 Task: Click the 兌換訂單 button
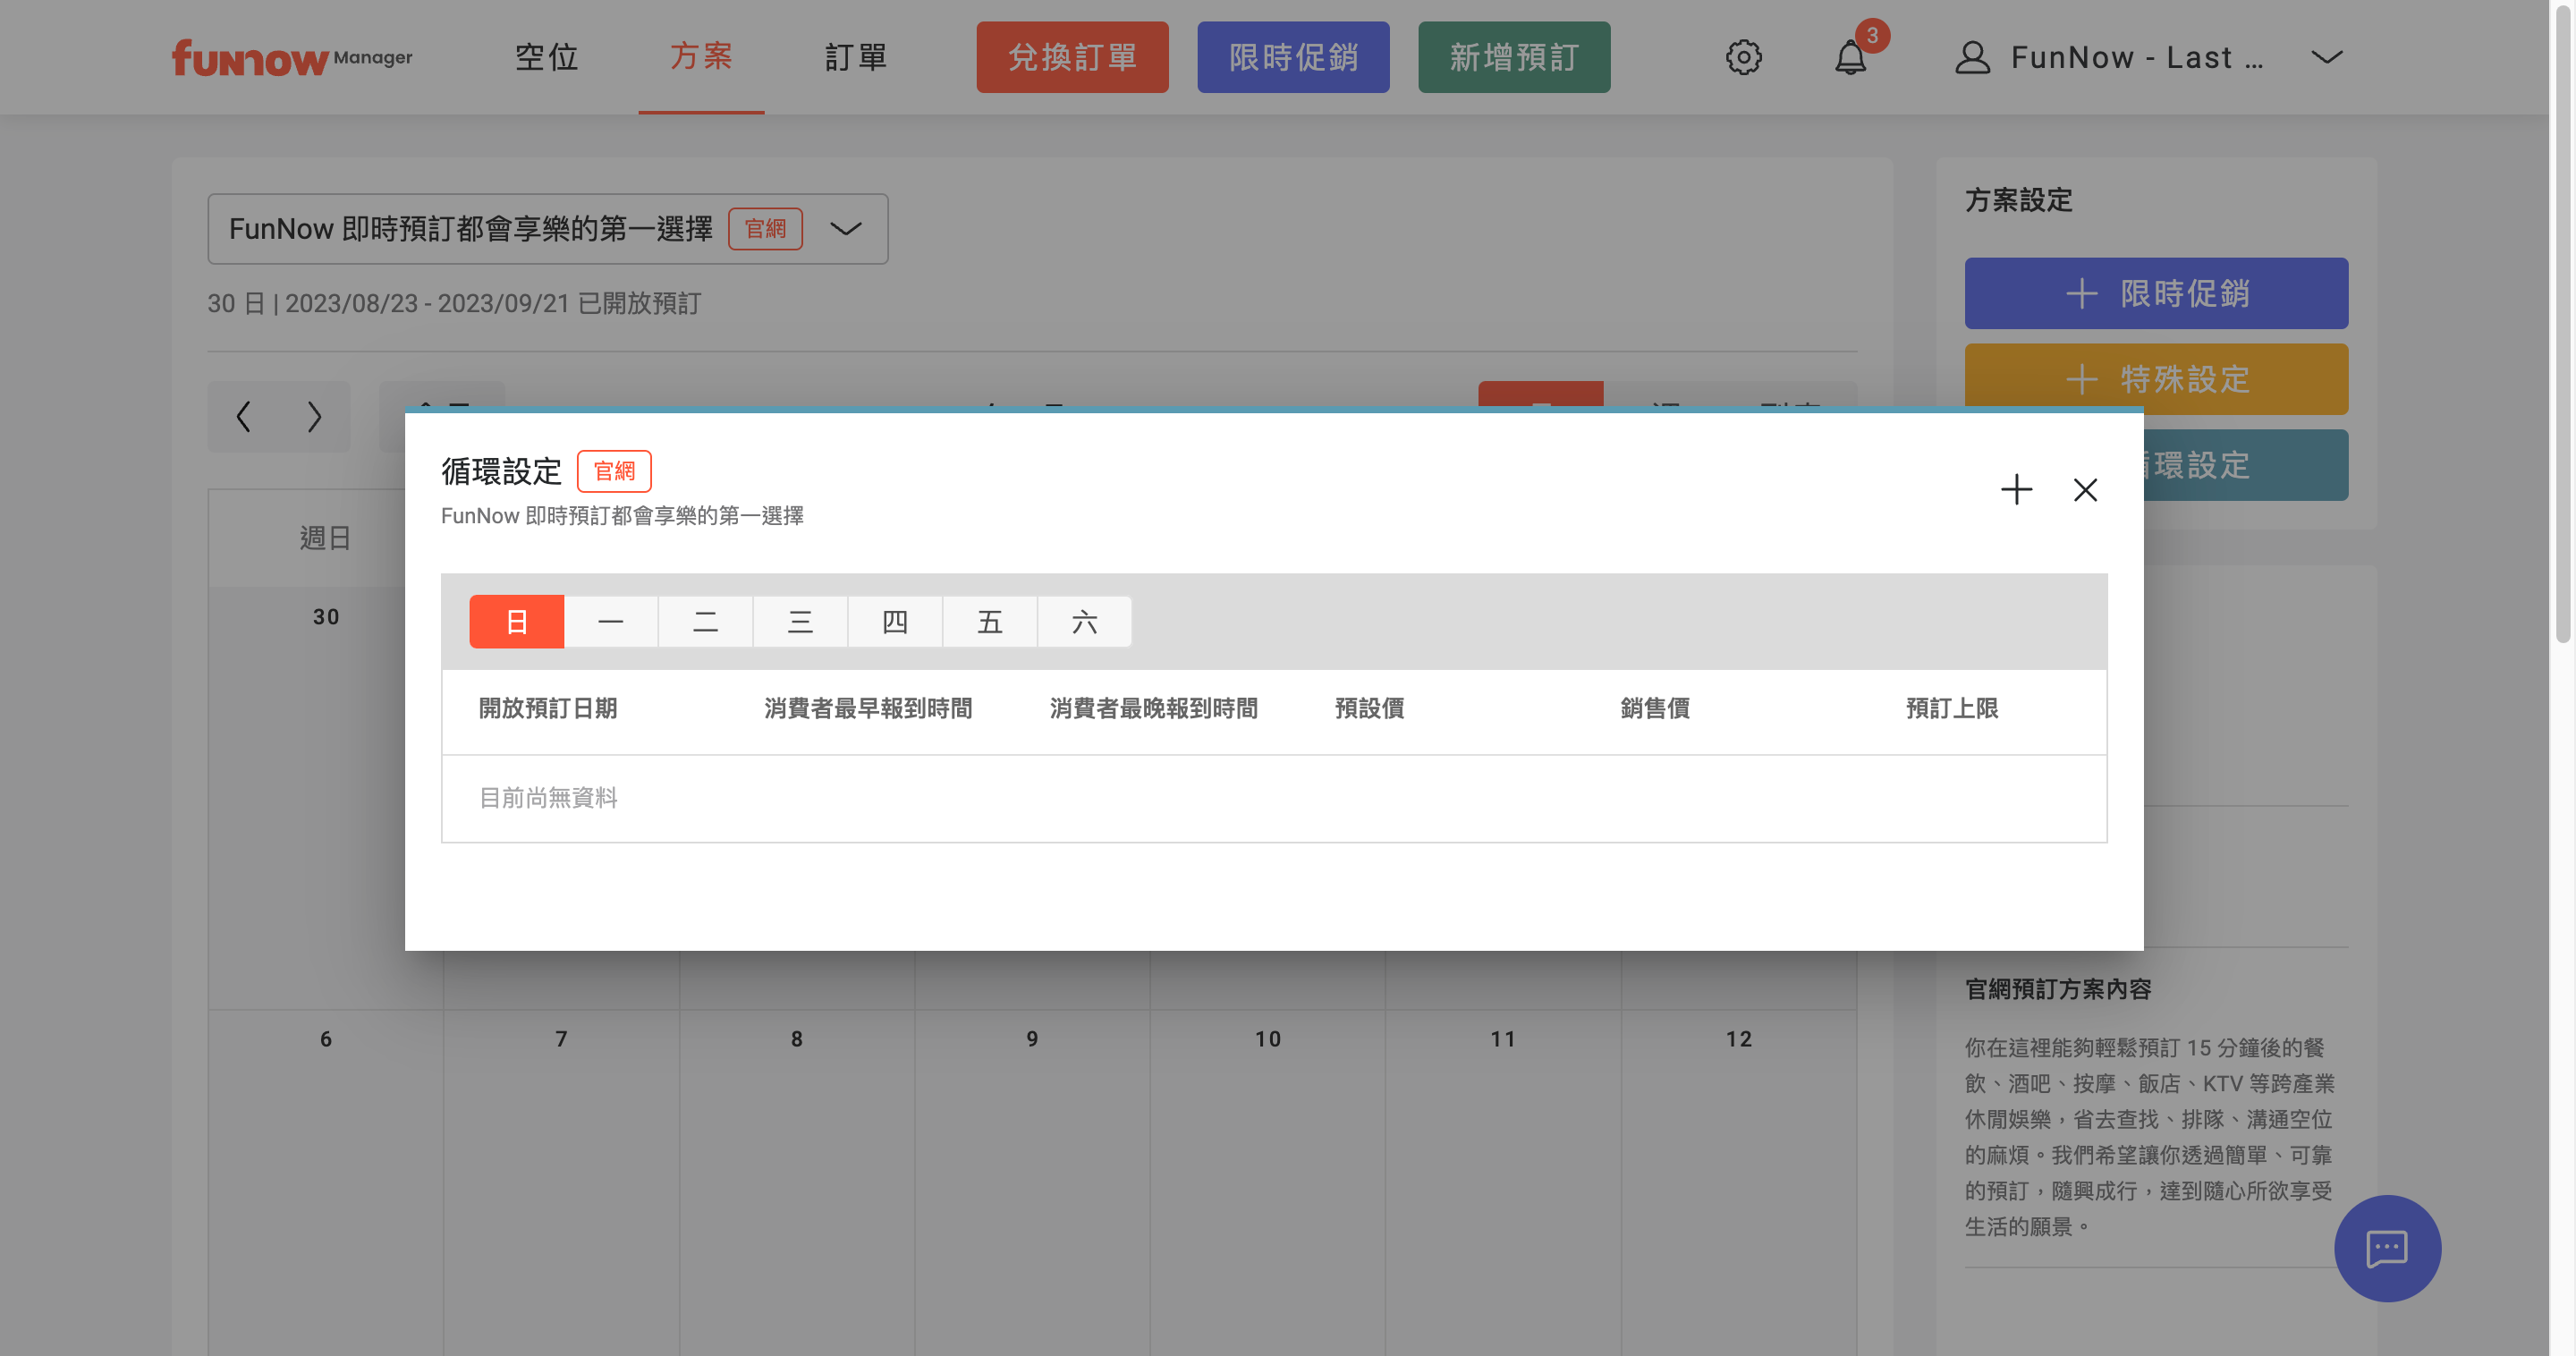coord(1072,57)
